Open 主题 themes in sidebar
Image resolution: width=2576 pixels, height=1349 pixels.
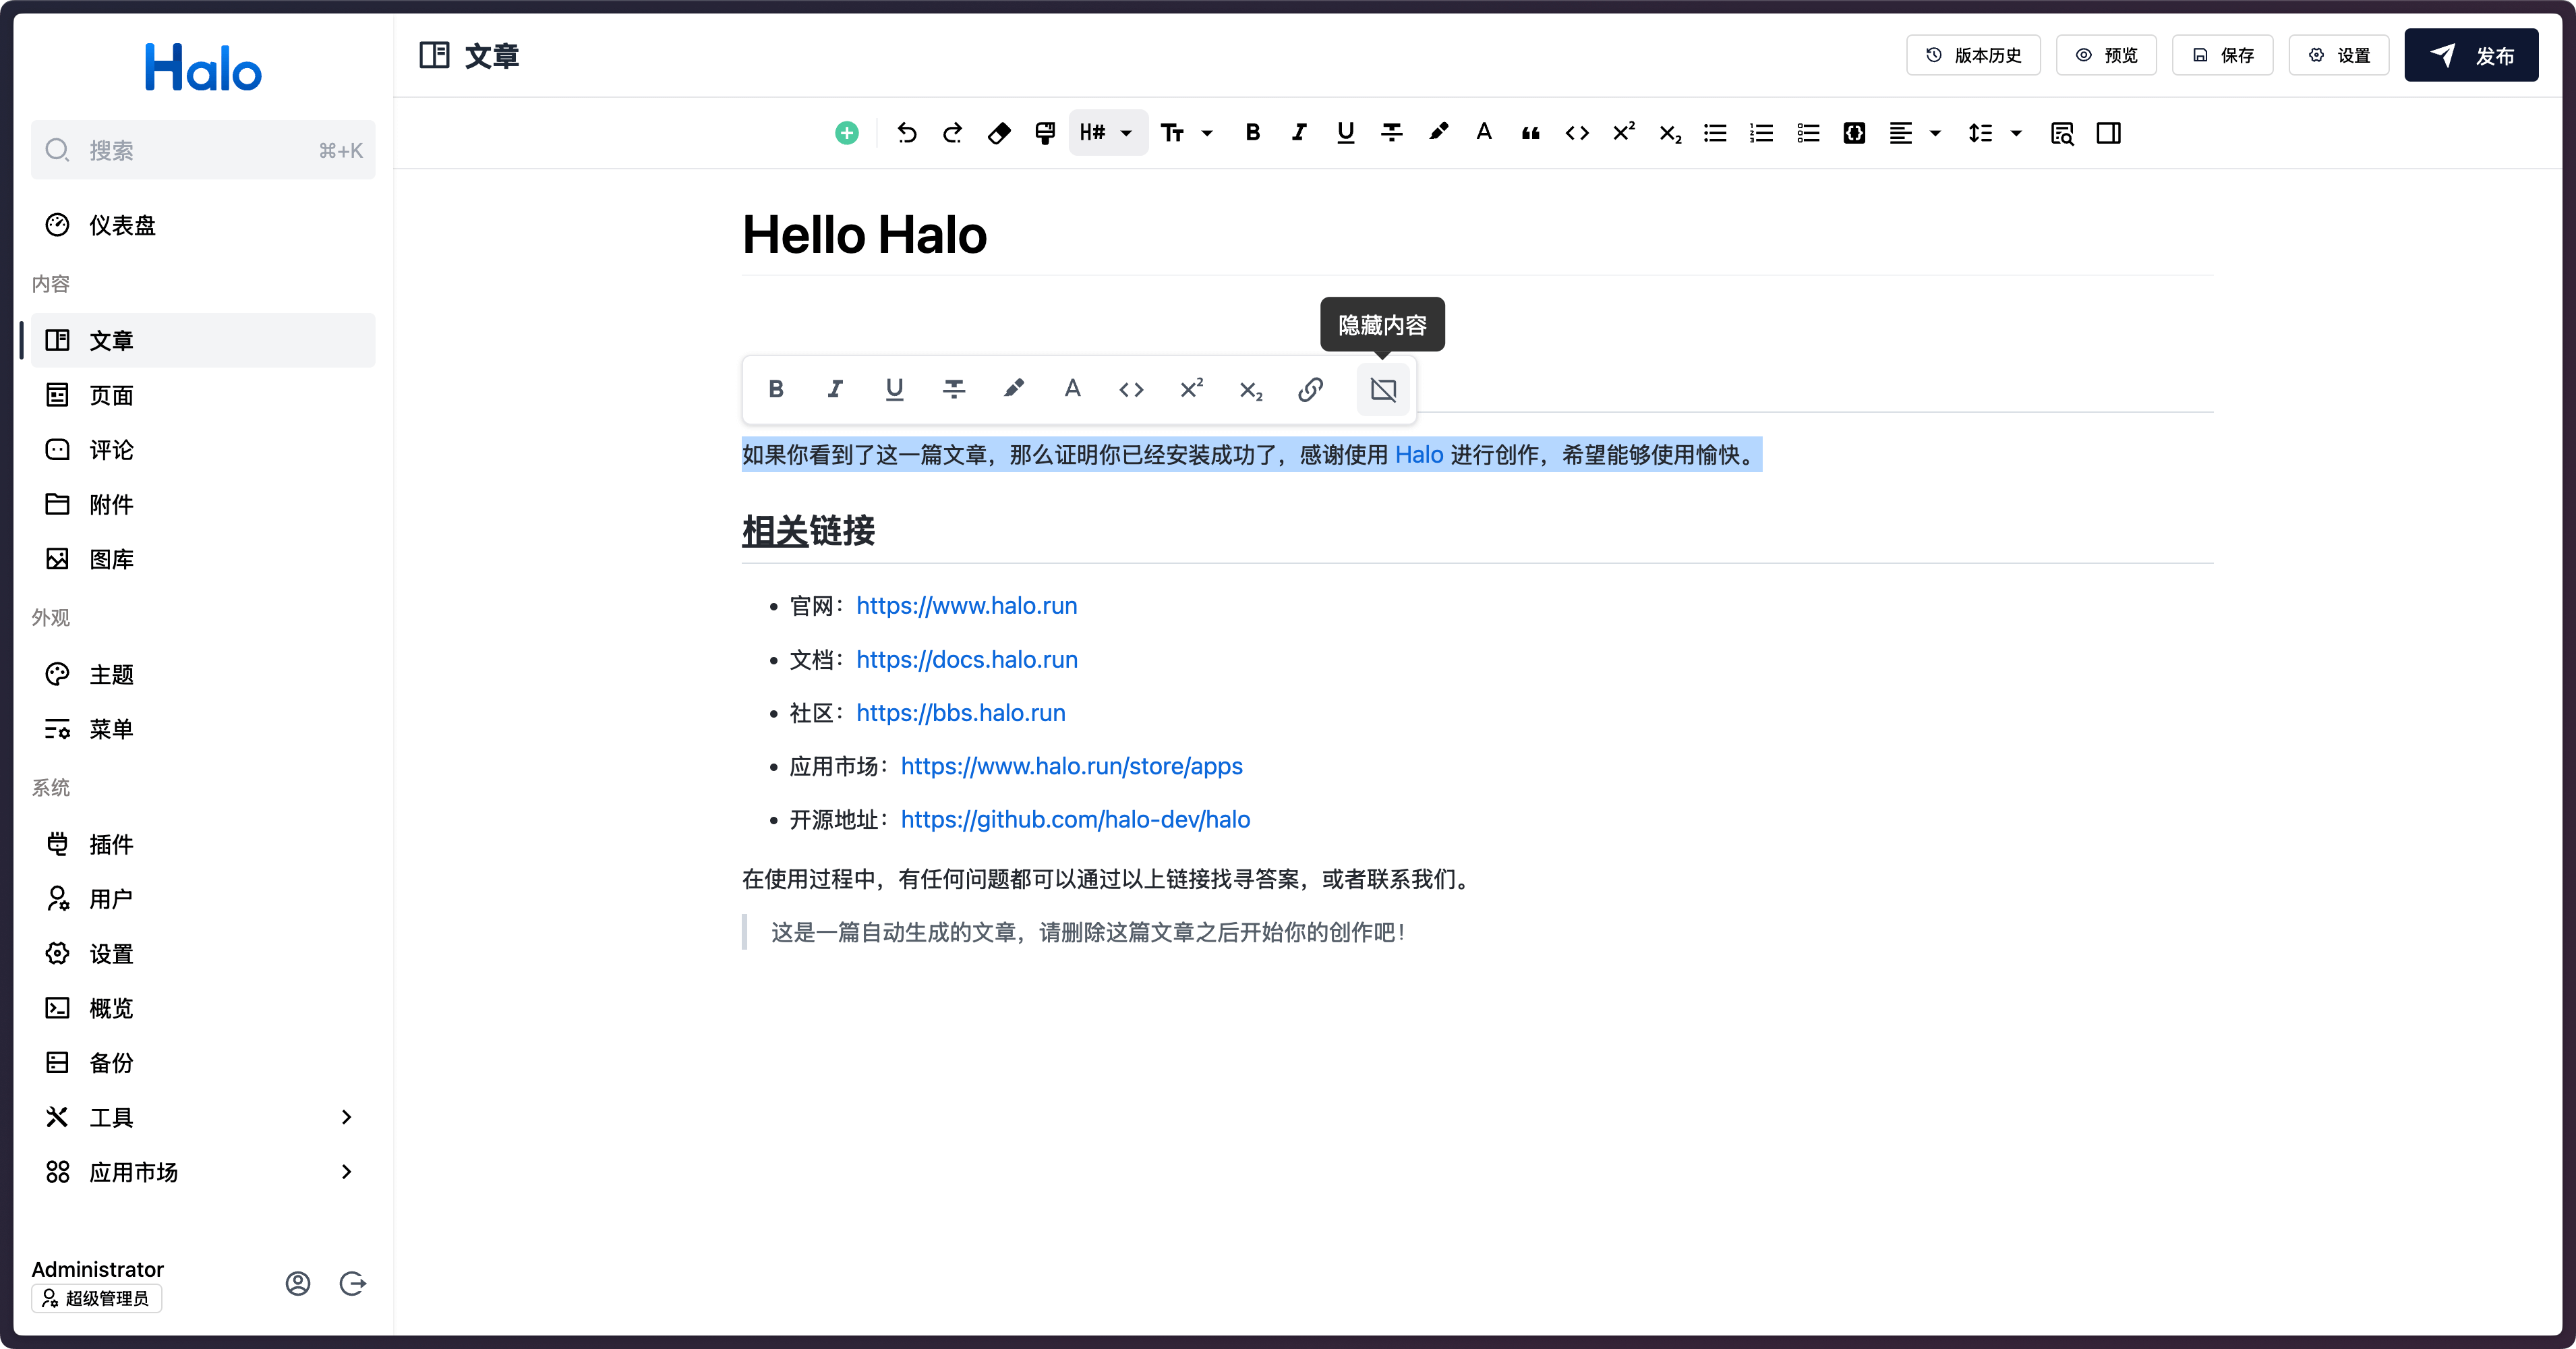[203, 674]
